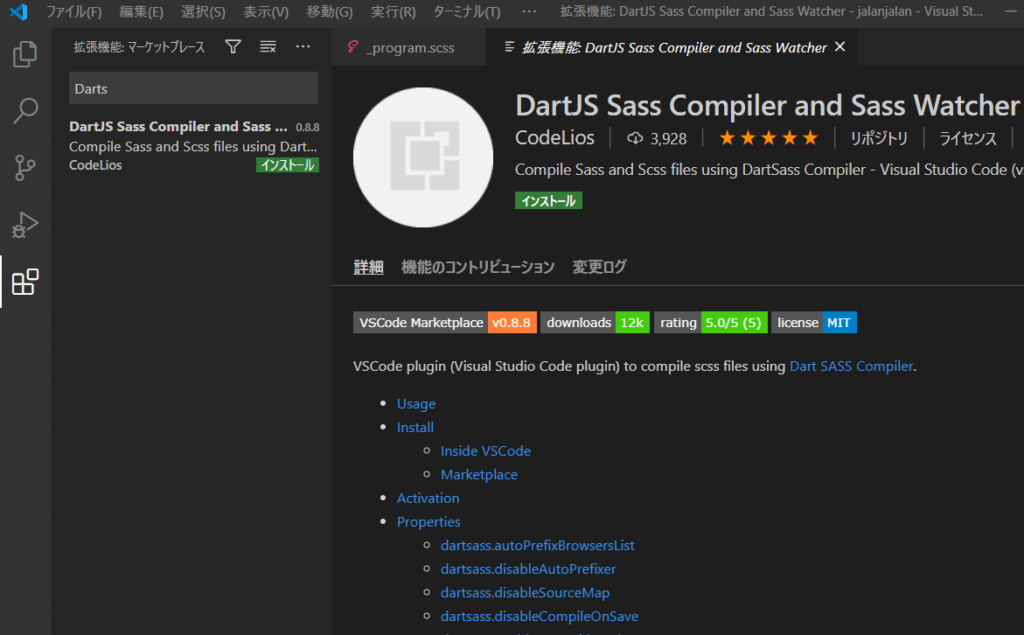Switch to the 機能のコントリビューション tab
1024x635 pixels.
477,267
